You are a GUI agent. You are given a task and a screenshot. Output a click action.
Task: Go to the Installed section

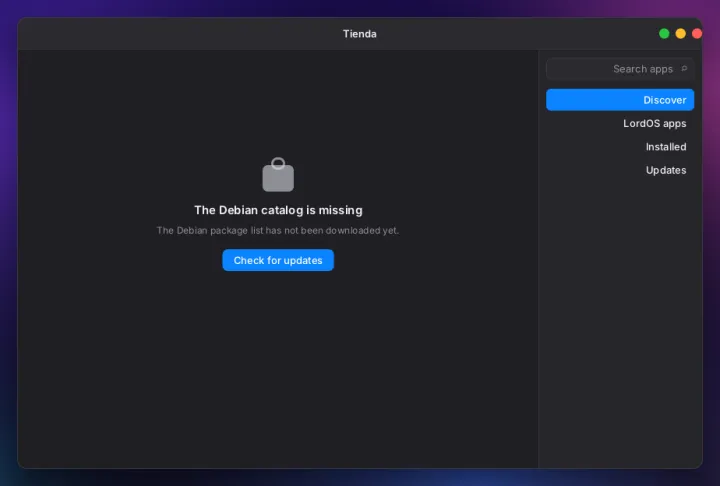click(x=619, y=147)
